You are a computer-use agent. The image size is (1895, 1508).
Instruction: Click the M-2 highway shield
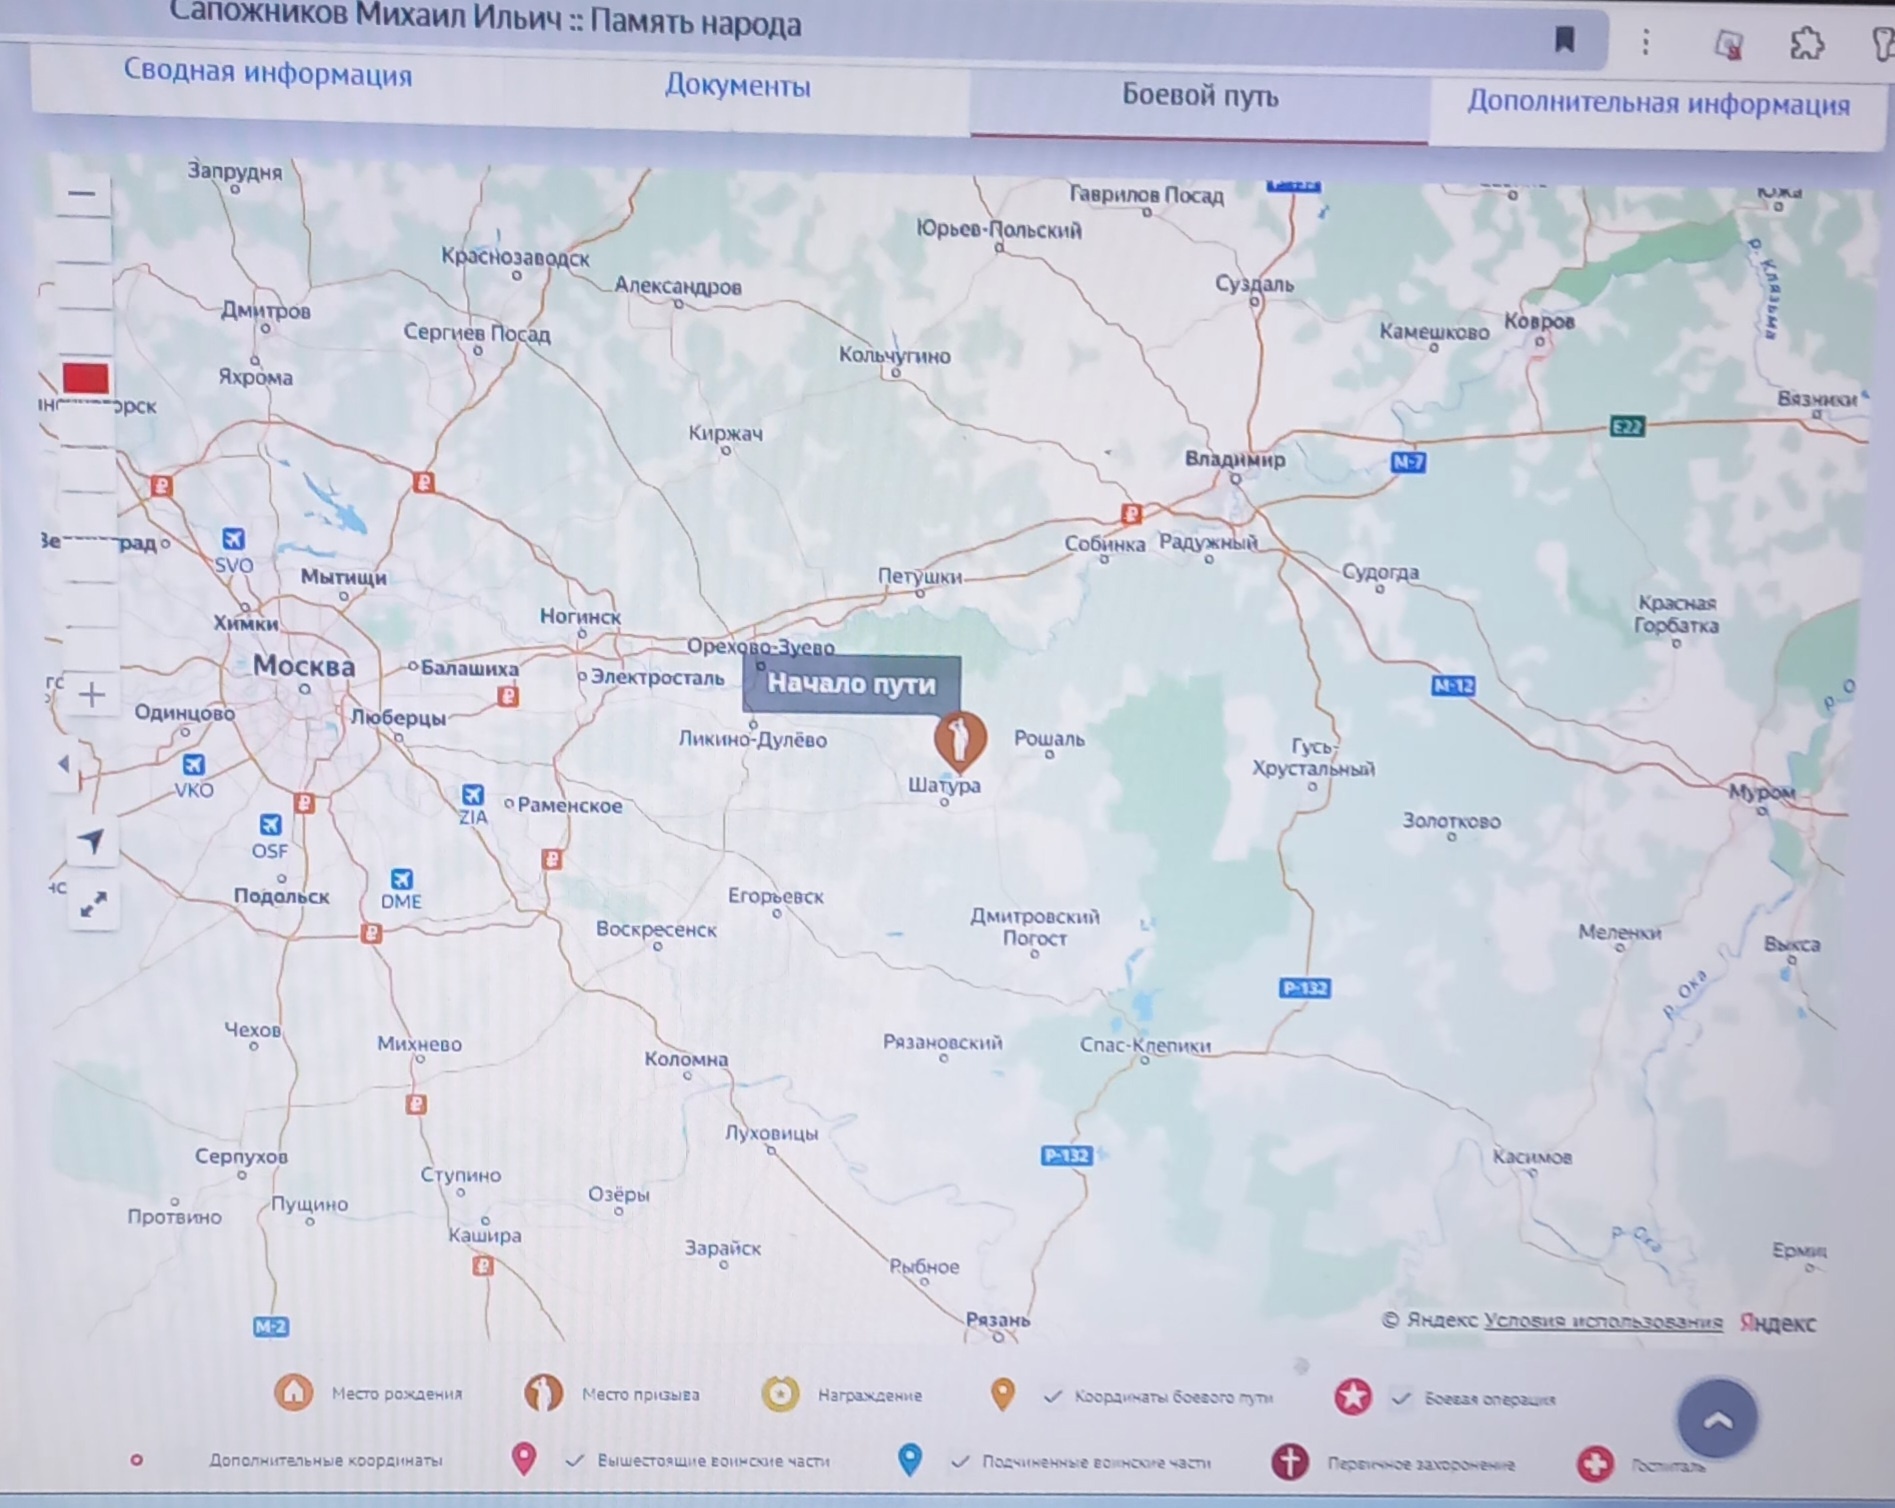tap(270, 1327)
